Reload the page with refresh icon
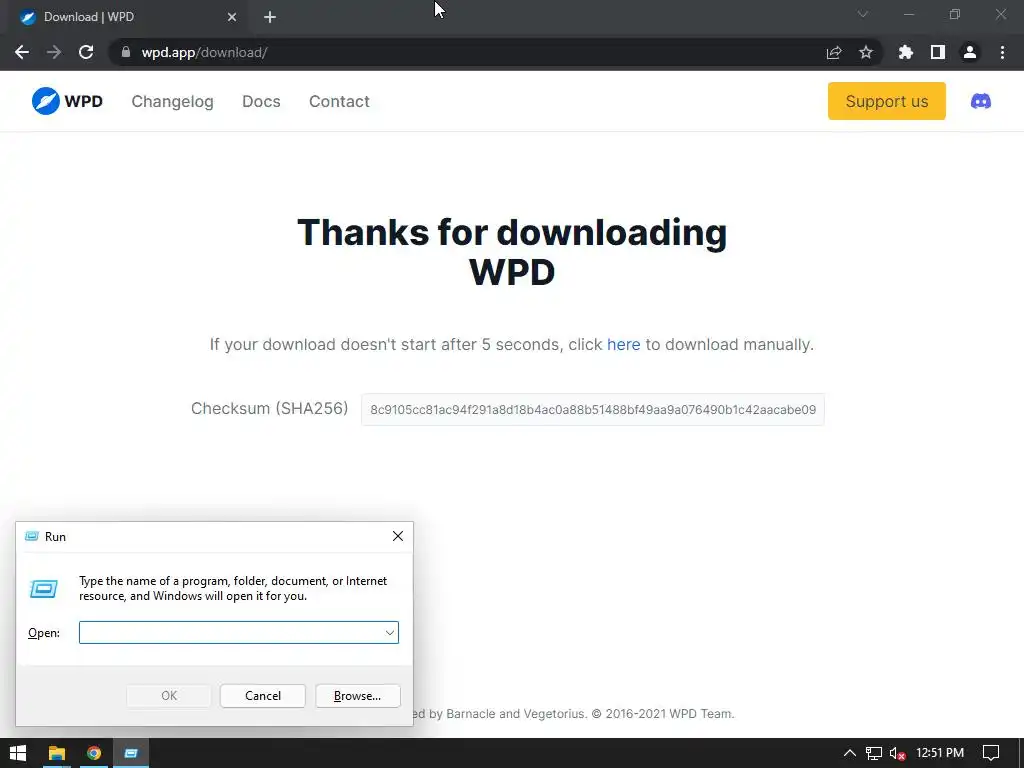Viewport: 1024px width, 768px height. tap(86, 52)
